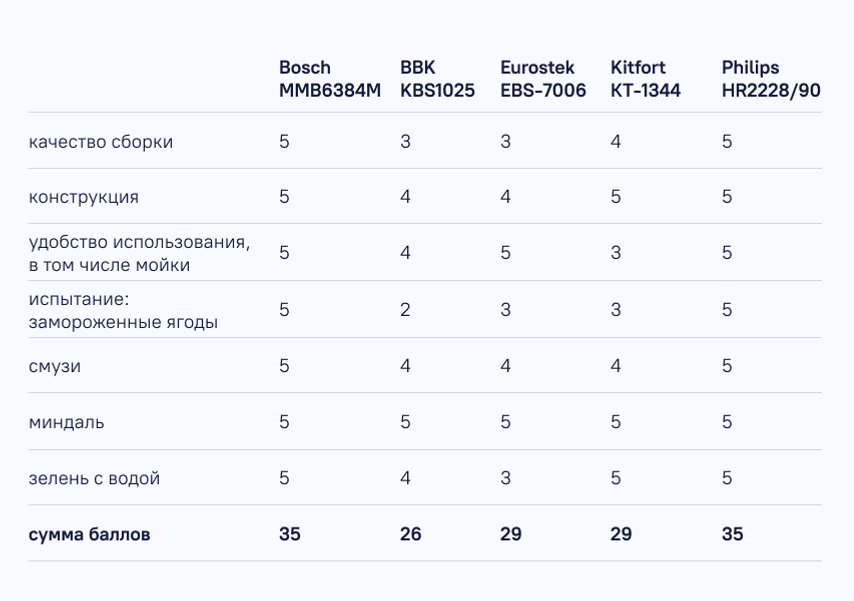The height and width of the screenshot is (601, 854).
Task: Click Kitfort's usability score of 3
Action: [615, 252]
